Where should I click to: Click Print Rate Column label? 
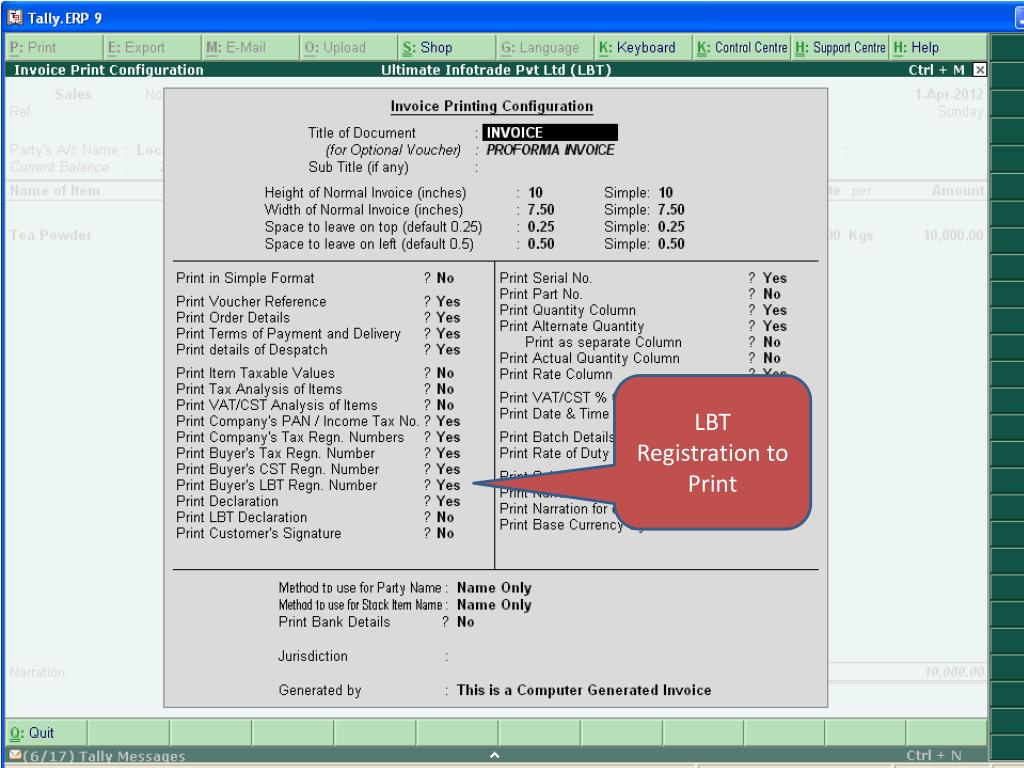coord(556,374)
